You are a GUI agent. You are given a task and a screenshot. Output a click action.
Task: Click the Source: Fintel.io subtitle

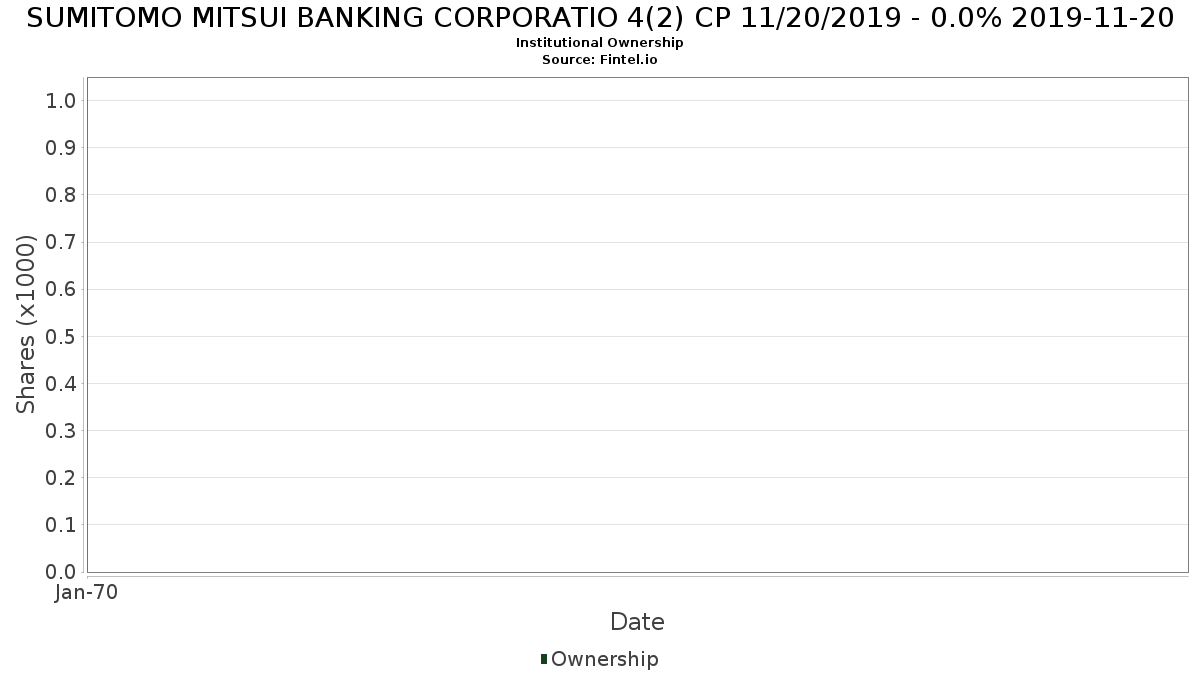600,59
